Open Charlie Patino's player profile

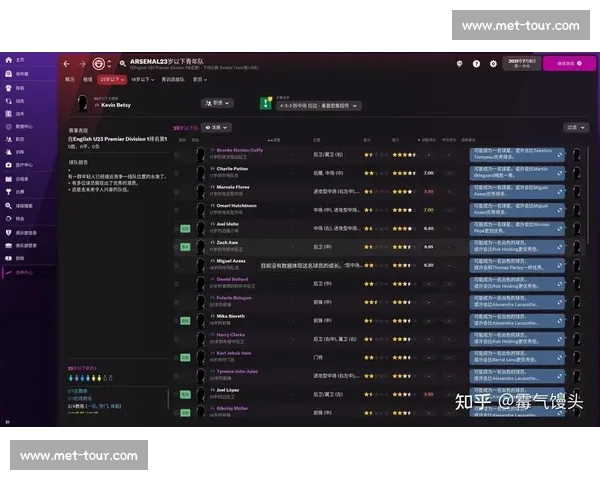click(x=232, y=169)
